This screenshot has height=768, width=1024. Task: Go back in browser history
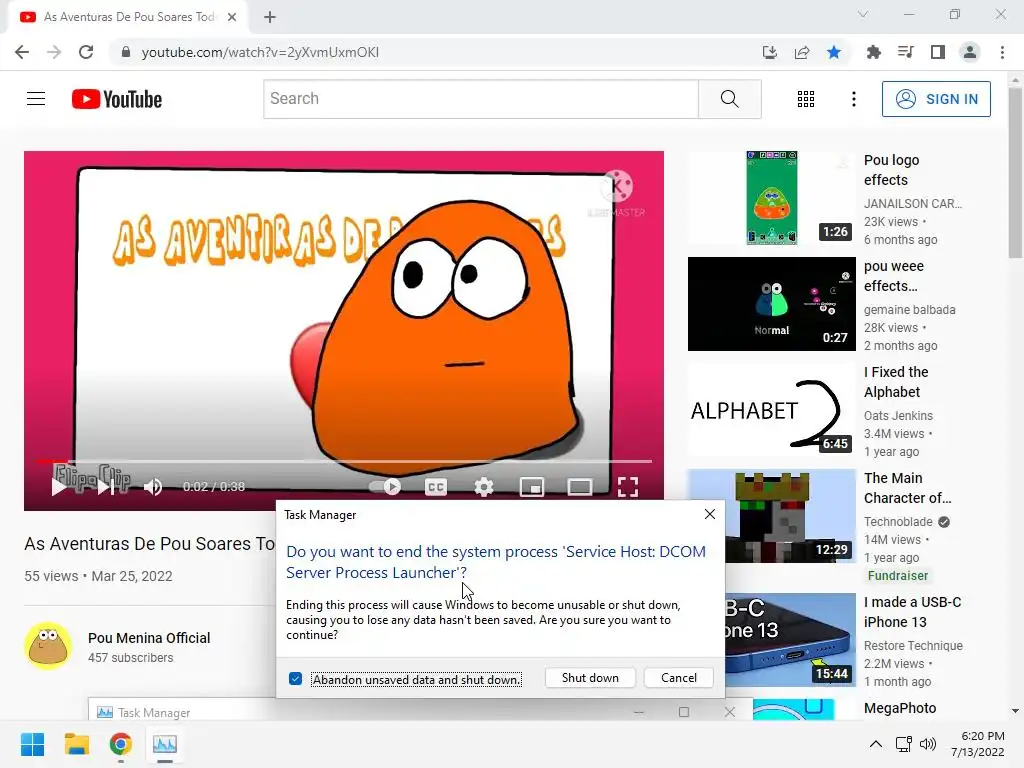point(22,52)
